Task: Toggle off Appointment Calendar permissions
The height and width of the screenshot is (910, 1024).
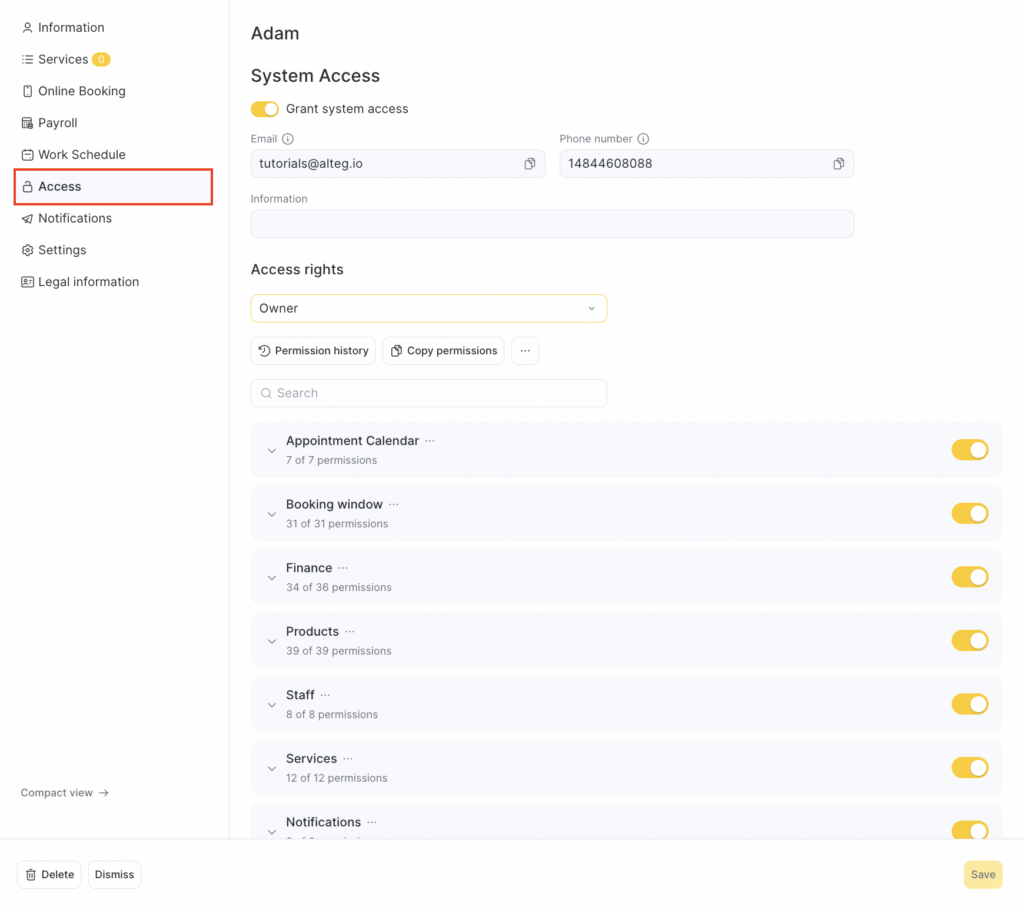Action: point(969,450)
